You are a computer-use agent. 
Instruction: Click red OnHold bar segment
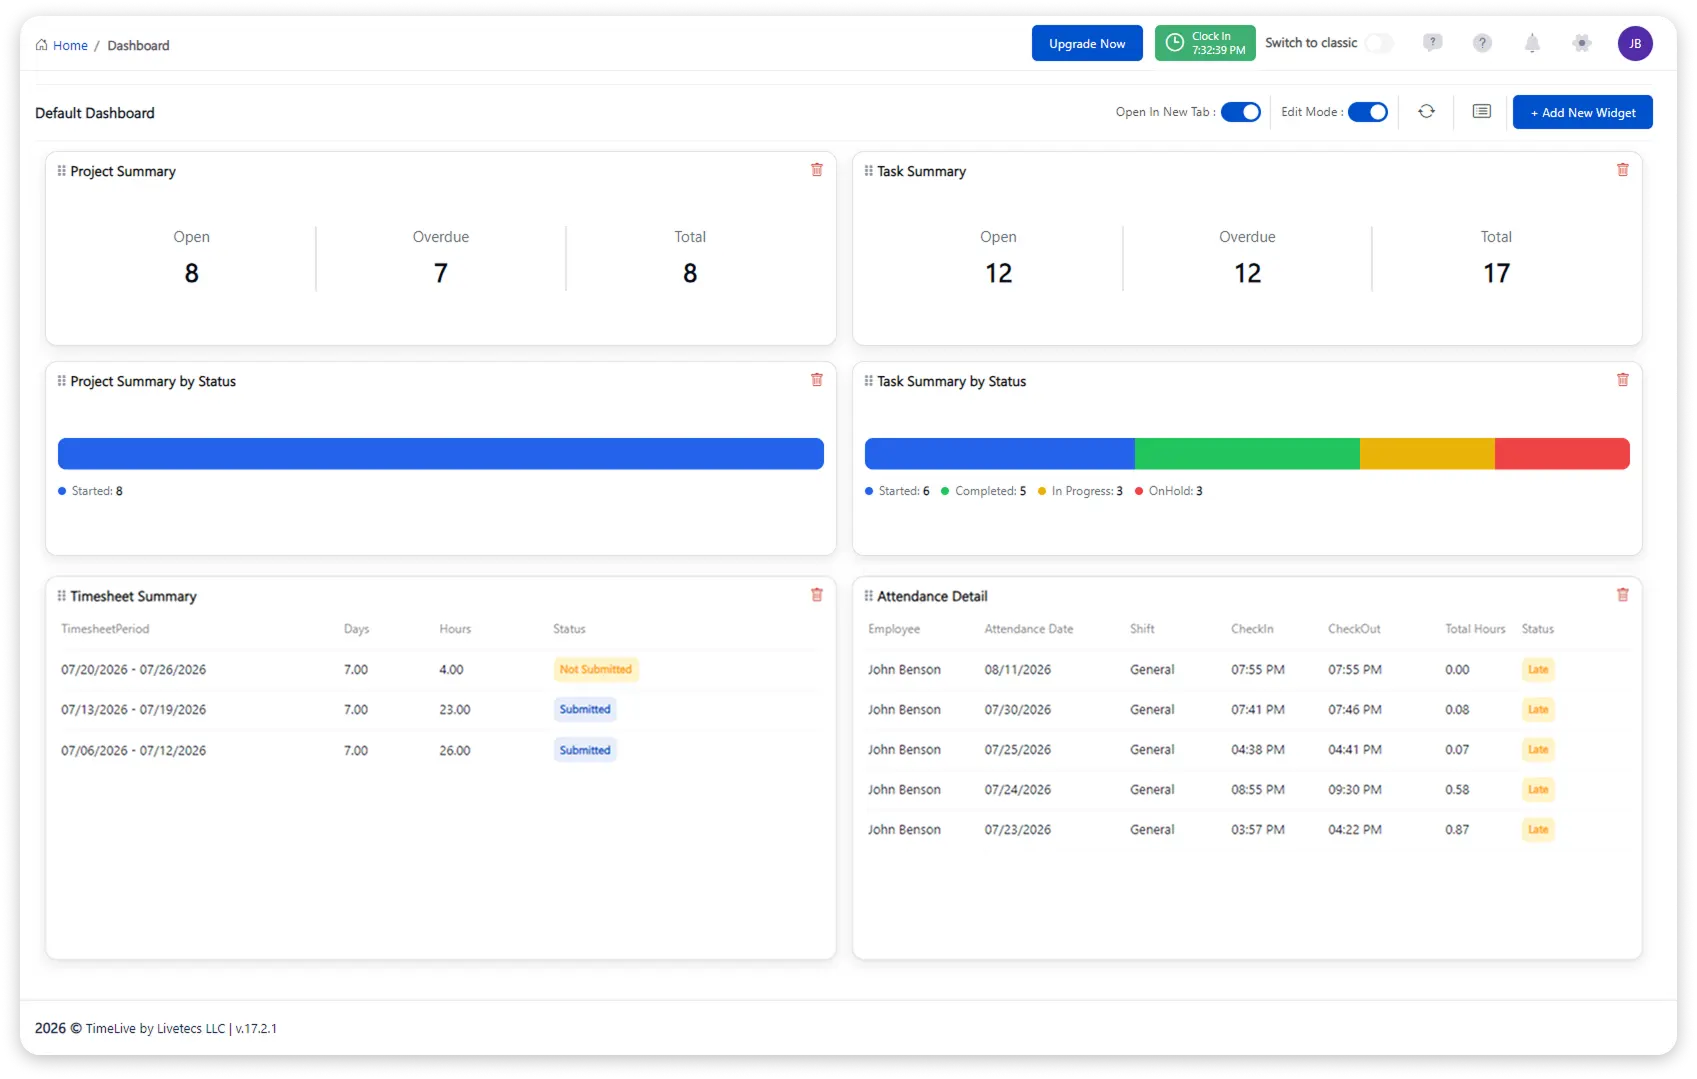point(1562,453)
